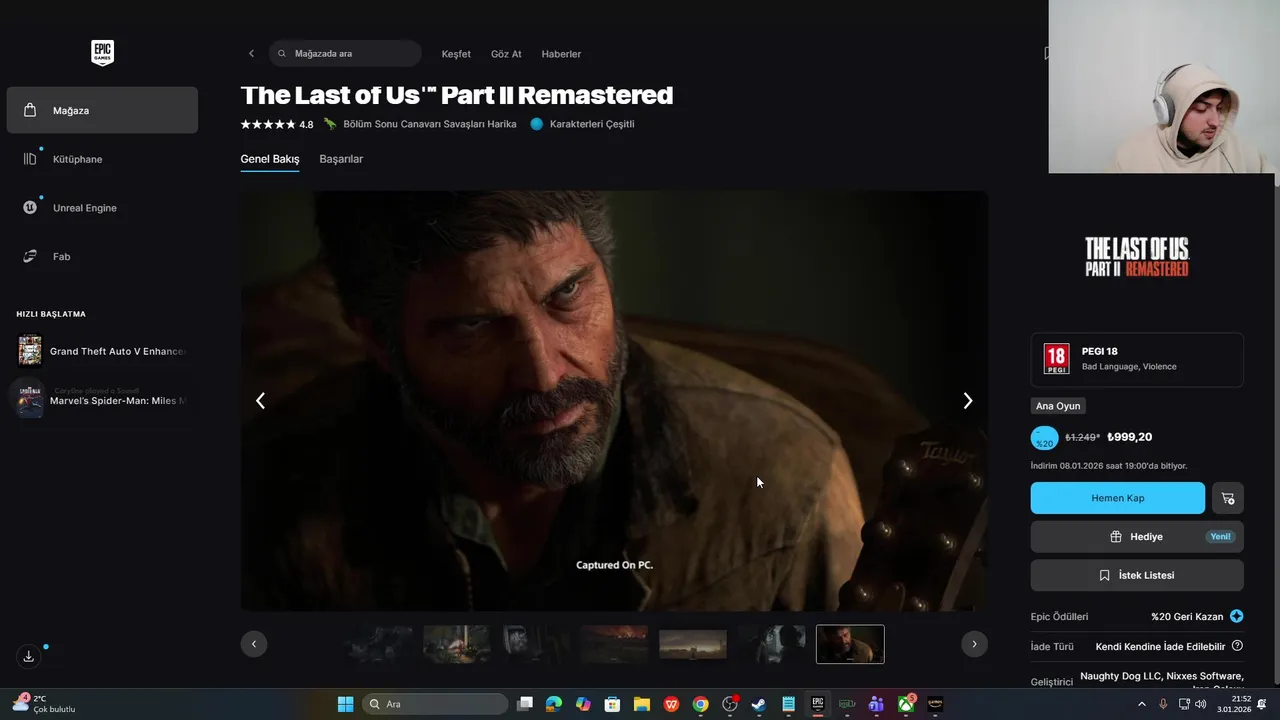Click the ₺999,20 price
1280x720 pixels.
[x=1130, y=437]
